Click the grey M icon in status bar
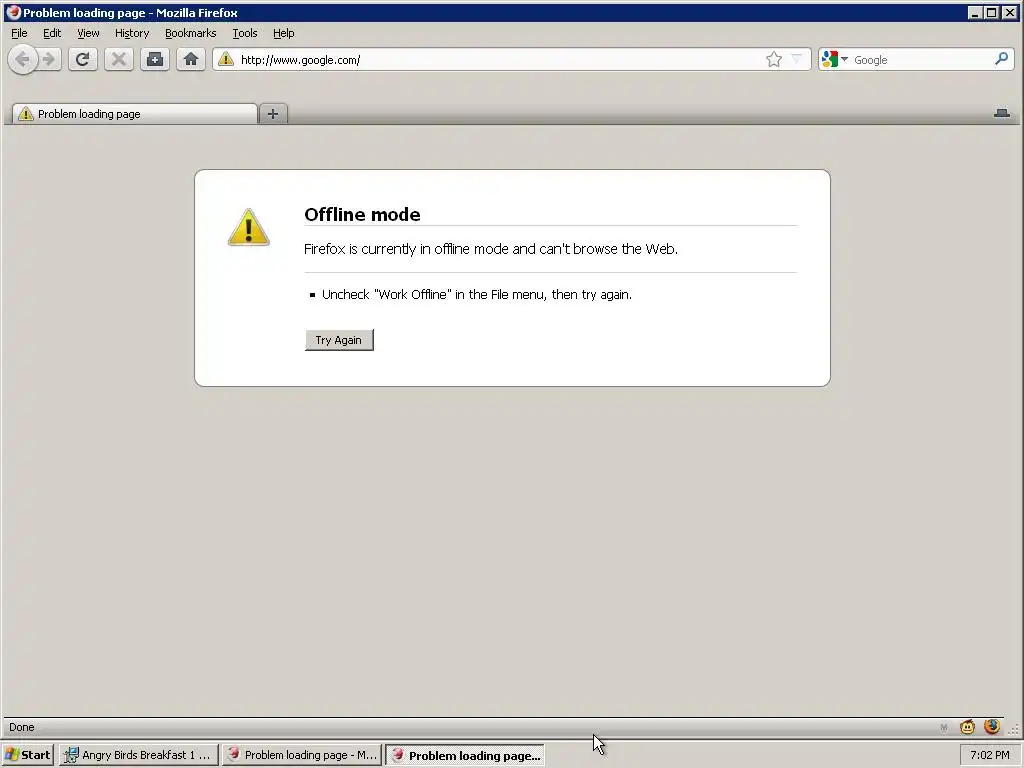Viewport: 1024px width, 768px height. [944, 728]
